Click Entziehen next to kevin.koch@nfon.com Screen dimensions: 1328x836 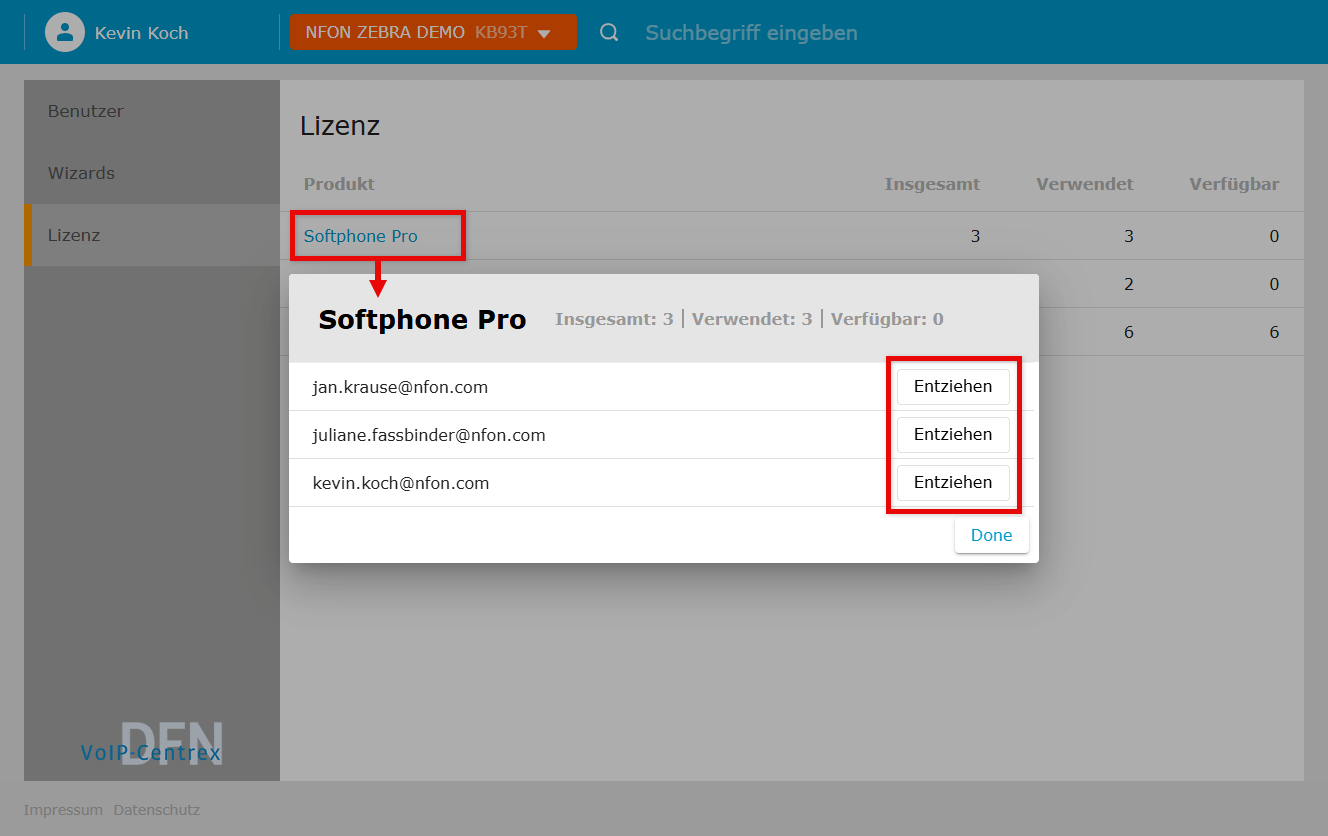952,482
